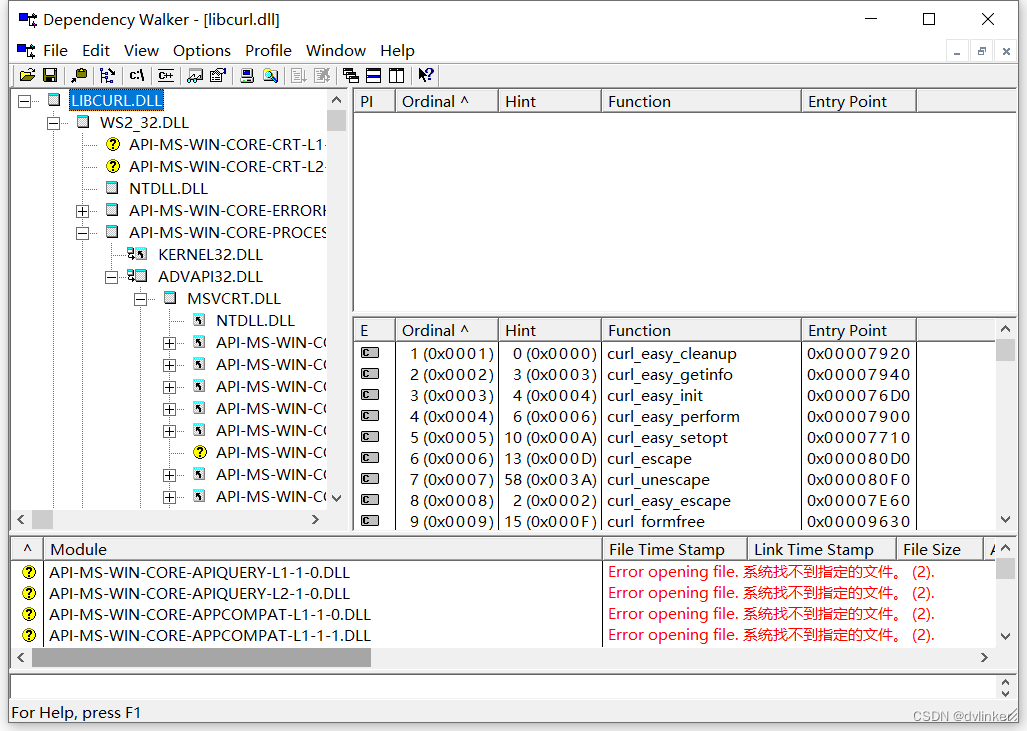Select the curl_escape function entry
Screen dimensions: 1027x731
tap(649, 459)
